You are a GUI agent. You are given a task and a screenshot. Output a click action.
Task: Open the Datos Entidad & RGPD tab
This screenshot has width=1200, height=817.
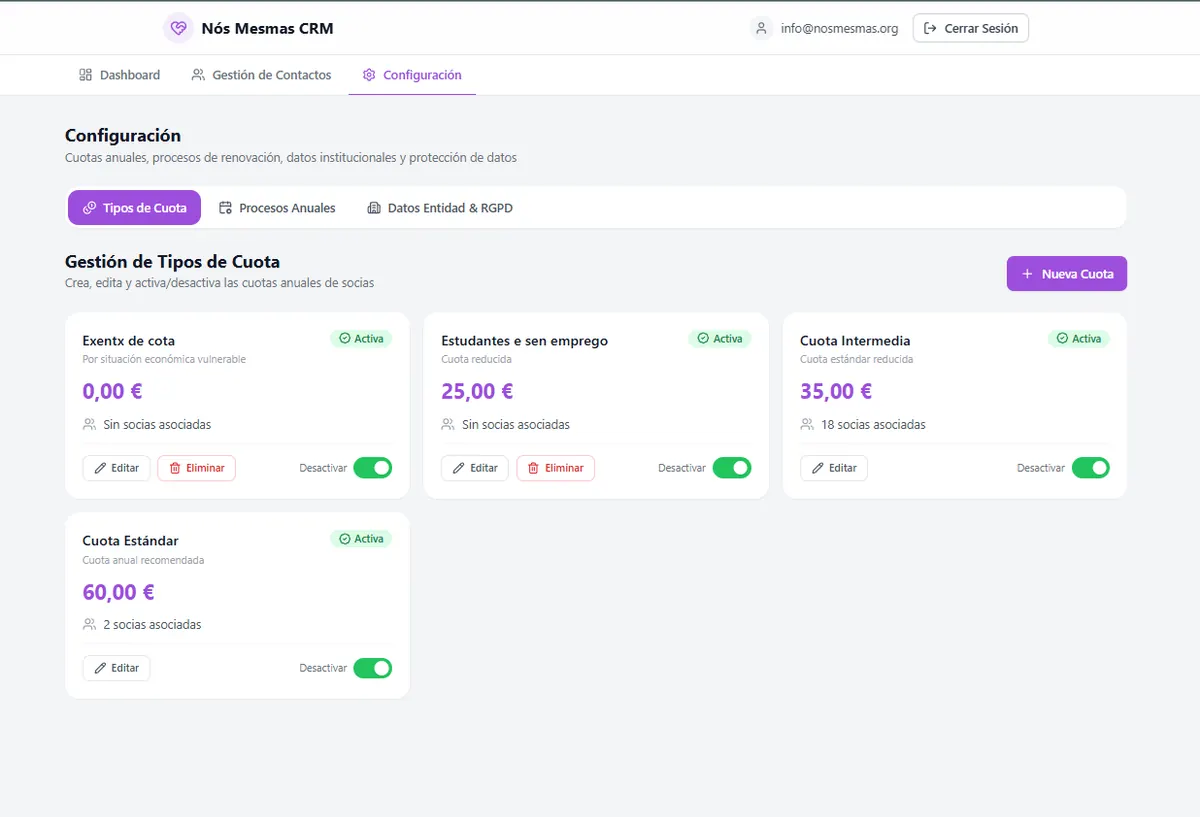coord(440,208)
